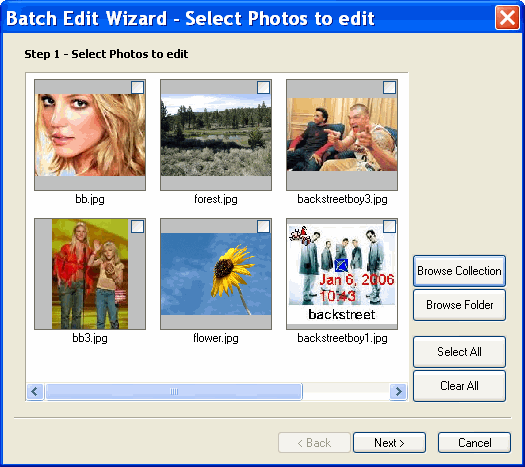Click the left scroll arrow
Image resolution: width=525 pixels, height=467 pixels.
35,391
